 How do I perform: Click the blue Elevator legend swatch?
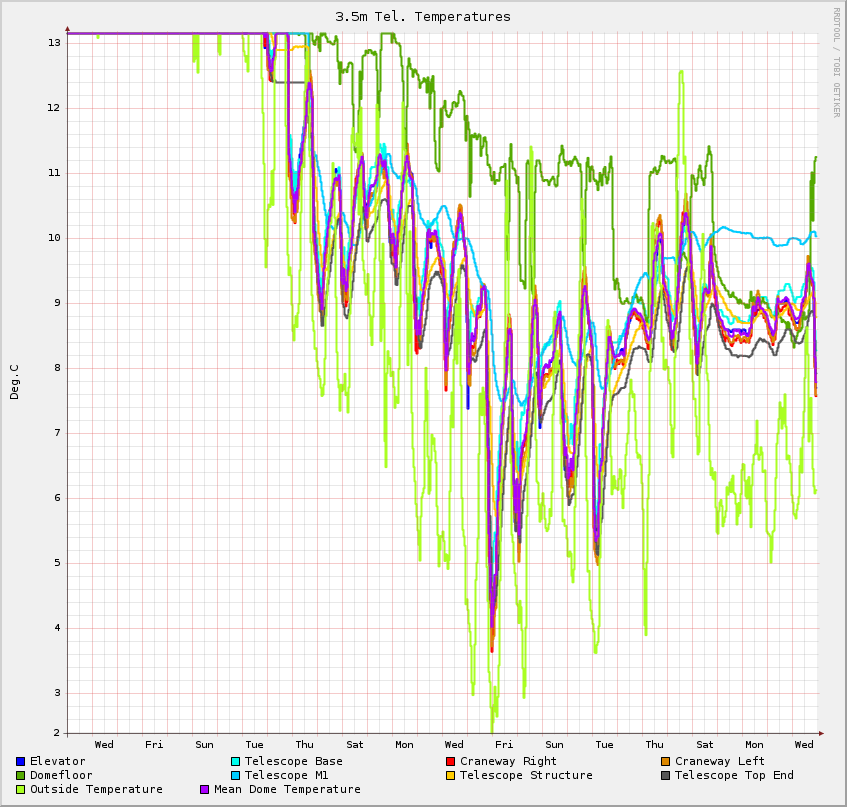coord(20,761)
